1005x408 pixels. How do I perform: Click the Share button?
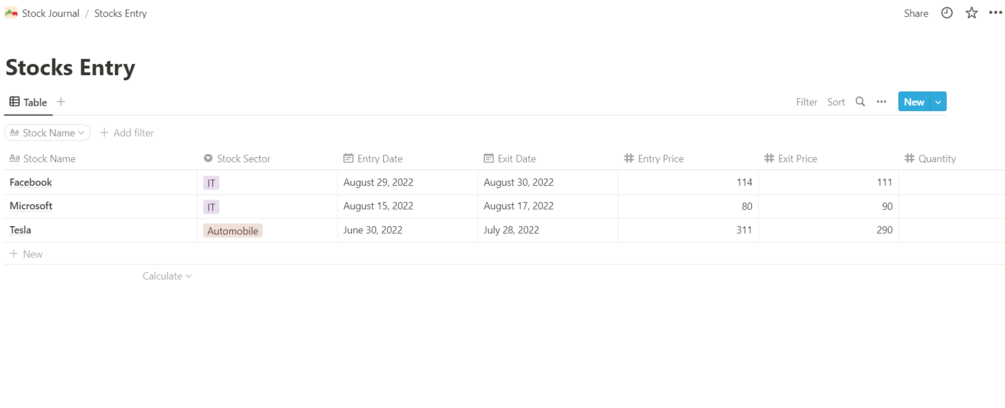tap(916, 14)
